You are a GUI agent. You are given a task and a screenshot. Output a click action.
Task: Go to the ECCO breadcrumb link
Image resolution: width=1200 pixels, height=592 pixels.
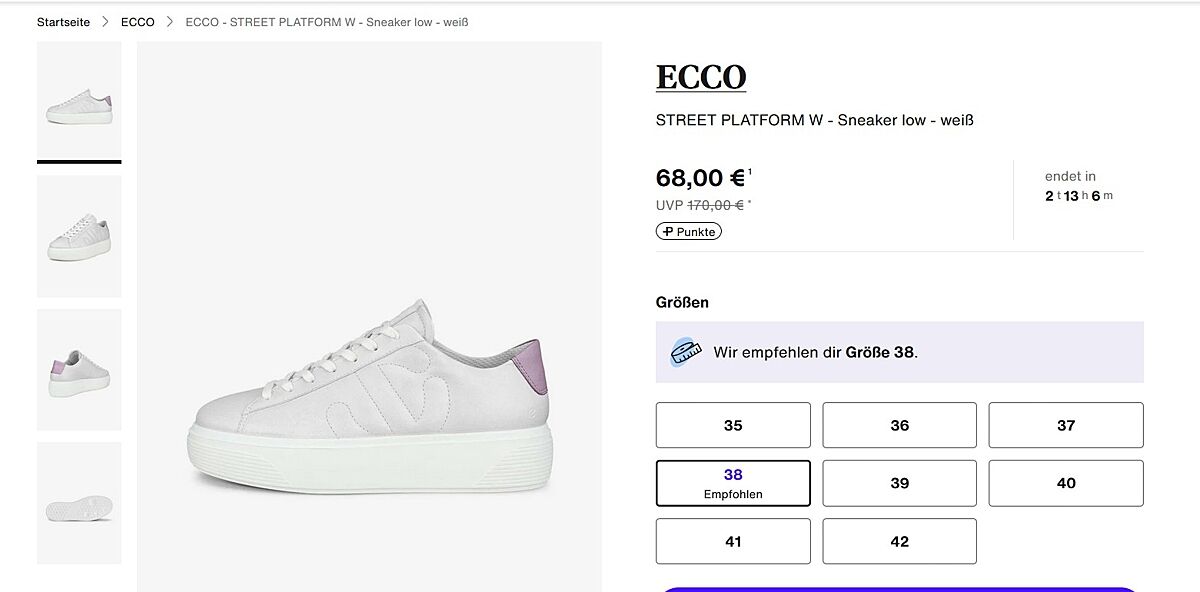pos(138,22)
